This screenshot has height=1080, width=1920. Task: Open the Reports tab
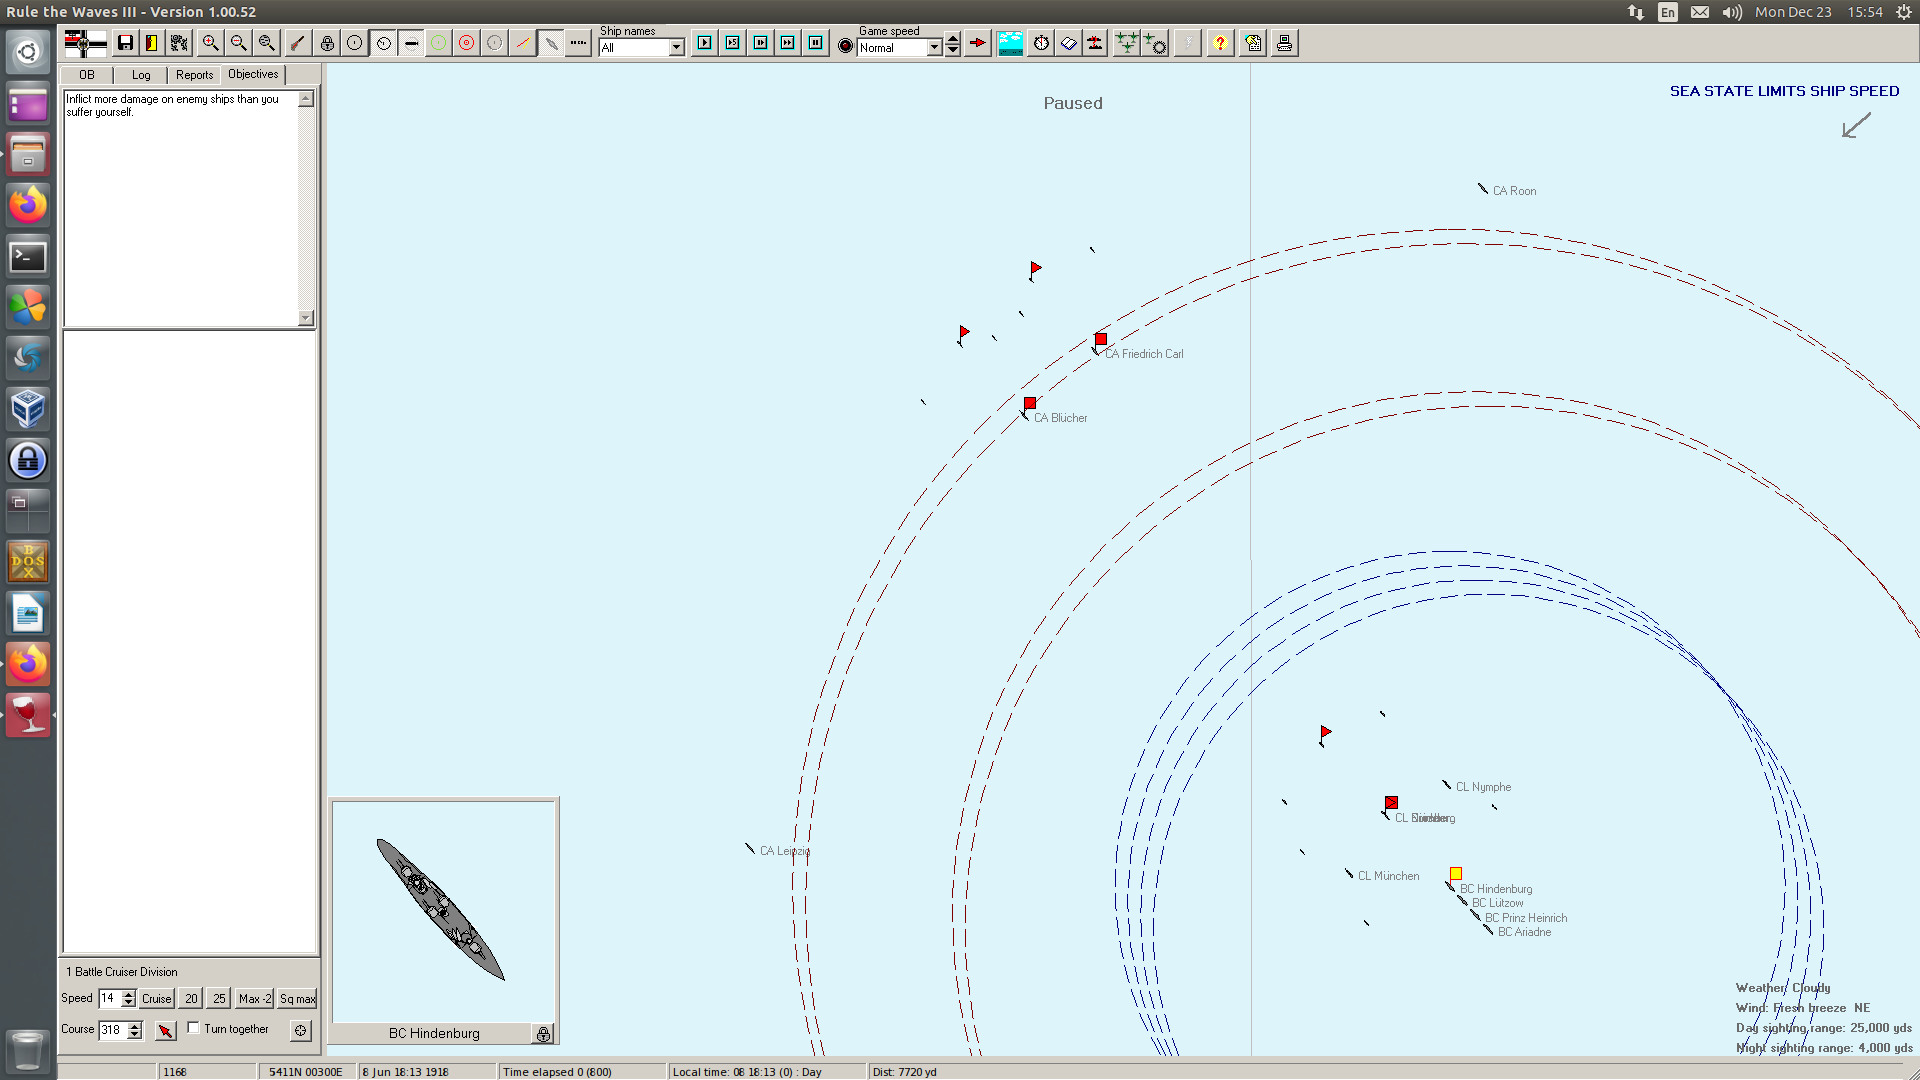(194, 75)
